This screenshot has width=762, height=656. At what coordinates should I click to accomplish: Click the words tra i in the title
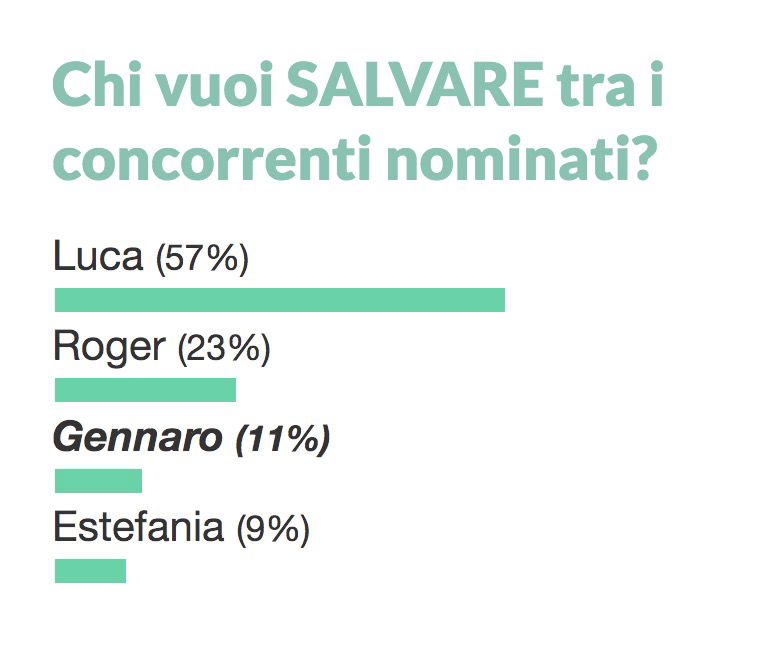tap(610, 84)
